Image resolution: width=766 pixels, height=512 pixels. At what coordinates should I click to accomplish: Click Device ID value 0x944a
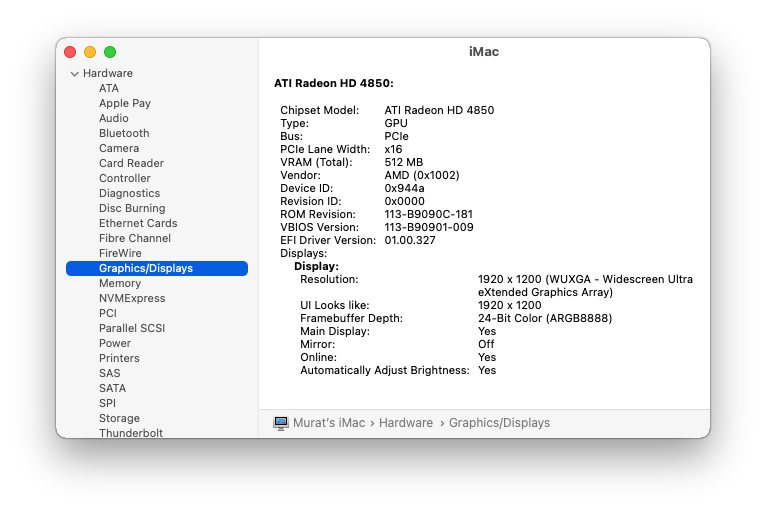click(404, 189)
